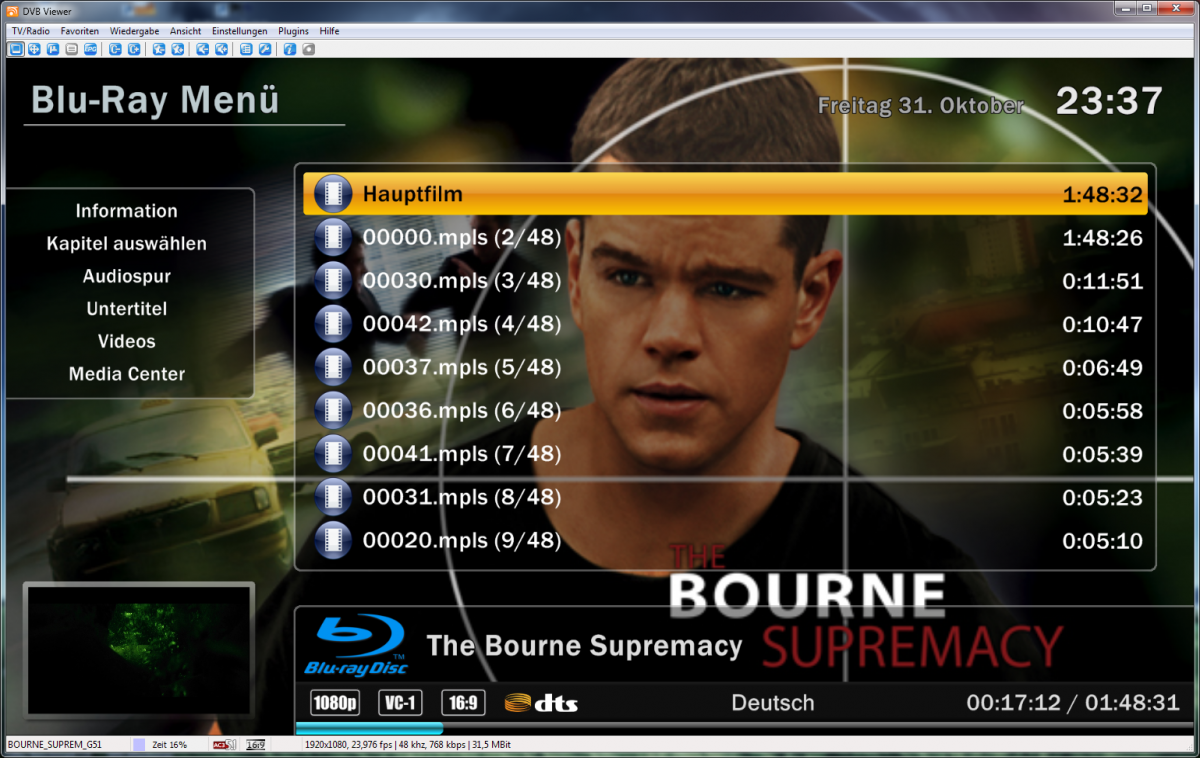Click the favorite plus star icon
This screenshot has height=758, width=1200.
click(x=177, y=49)
